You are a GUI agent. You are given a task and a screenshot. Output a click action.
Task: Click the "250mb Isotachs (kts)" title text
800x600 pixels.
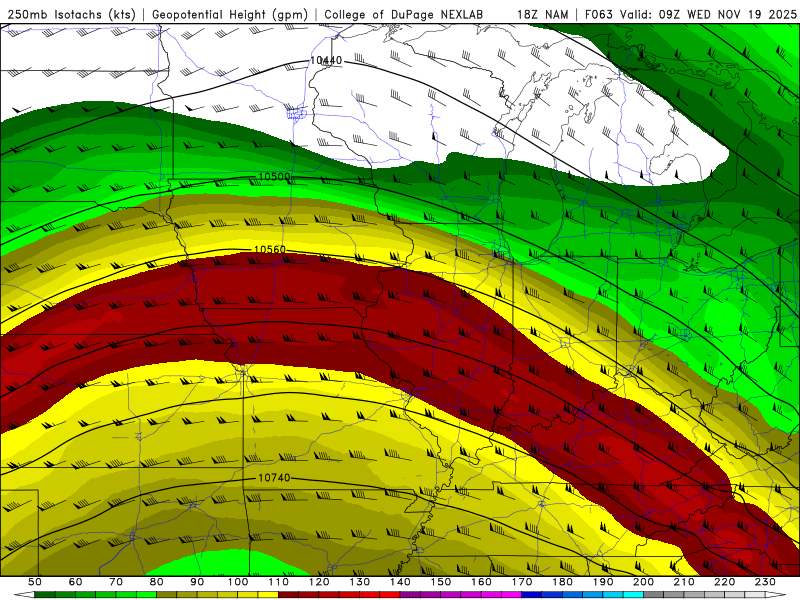(x=71, y=15)
